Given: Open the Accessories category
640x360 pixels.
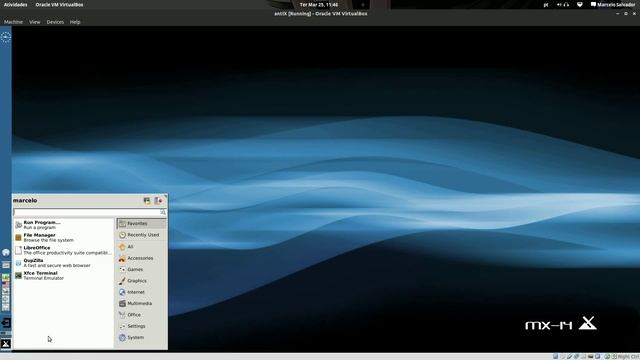Looking at the screenshot, I should tap(141, 258).
